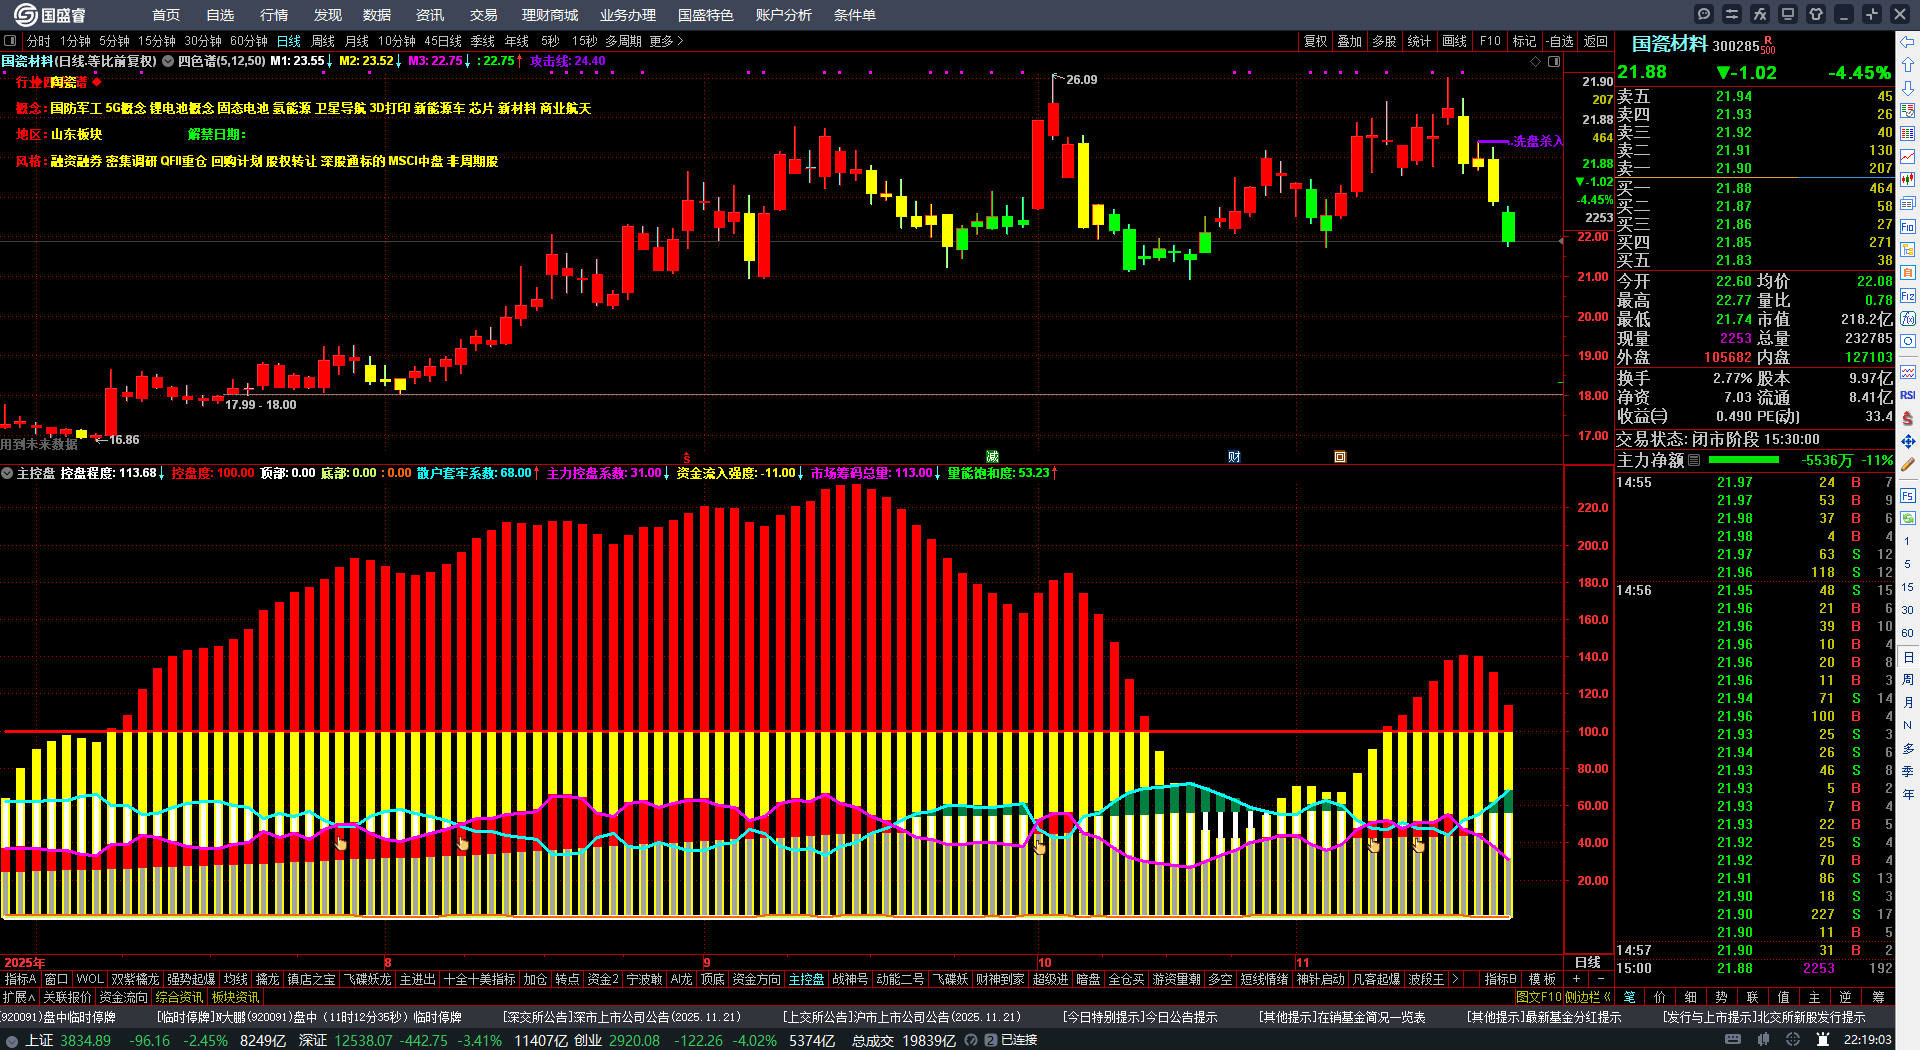Select the candlestick K-line chart icon
This screenshot has height=1050, width=1920.
point(1908,180)
